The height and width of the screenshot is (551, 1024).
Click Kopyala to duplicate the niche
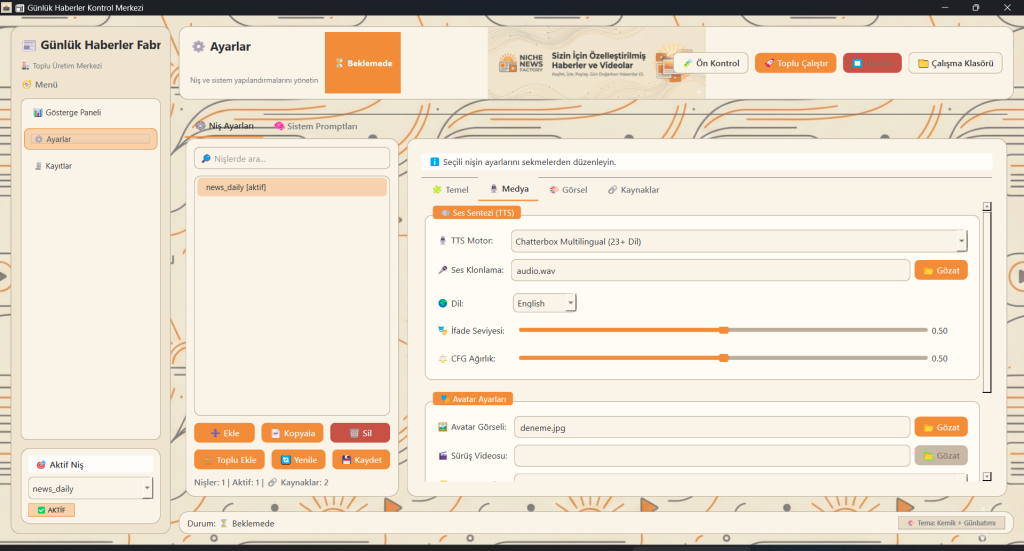[x=292, y=433]
